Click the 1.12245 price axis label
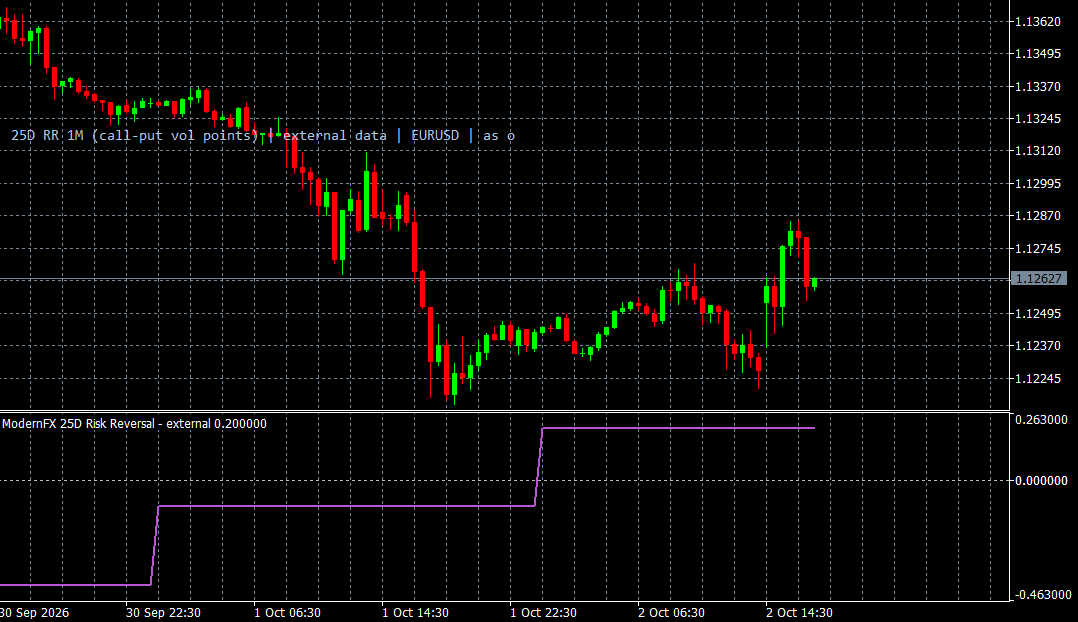 (1038, 379)
